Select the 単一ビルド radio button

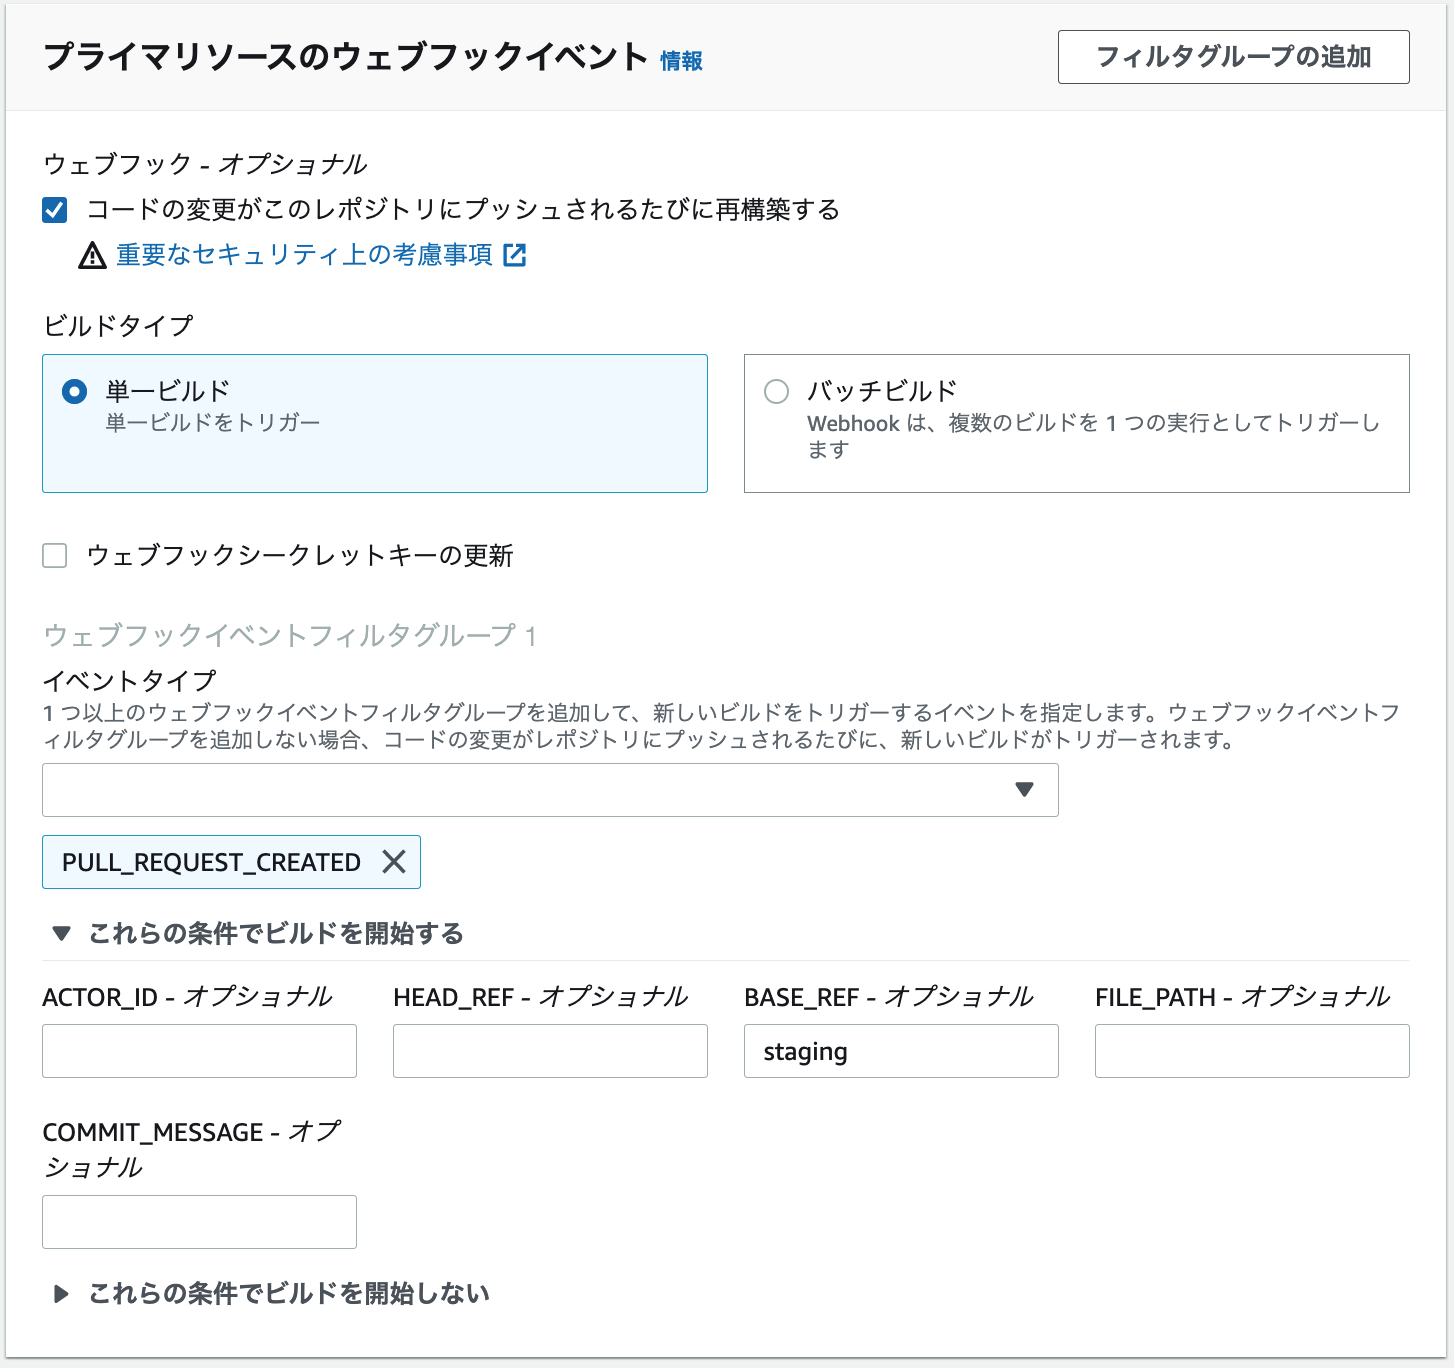tap(75, 391)
